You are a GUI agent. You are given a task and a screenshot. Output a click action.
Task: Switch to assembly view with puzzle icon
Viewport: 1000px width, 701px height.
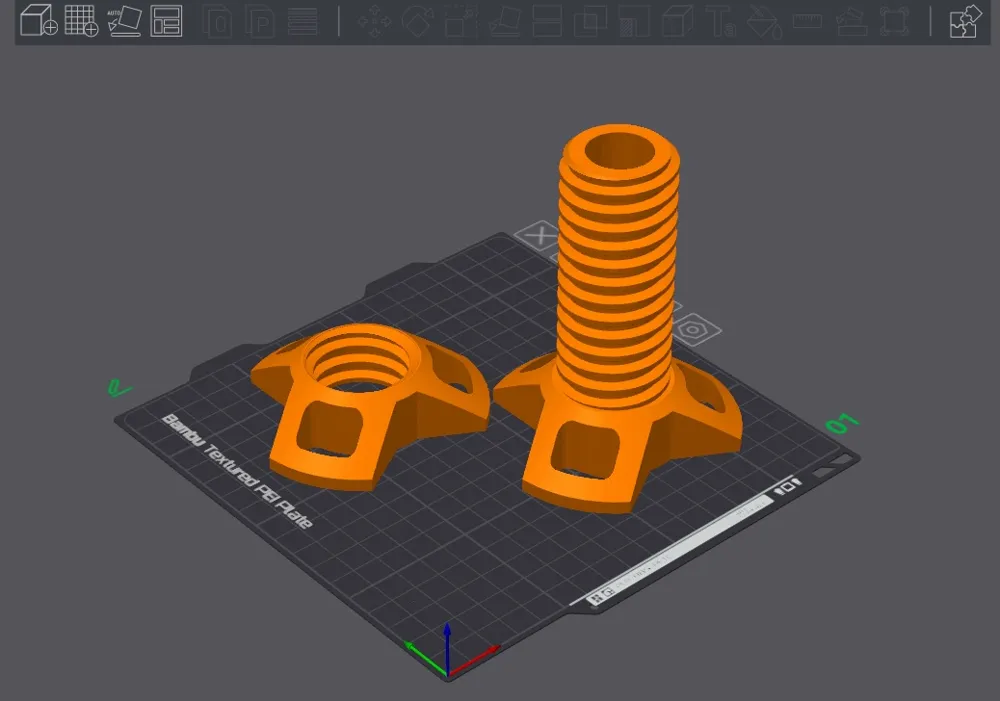coord(963,20)
